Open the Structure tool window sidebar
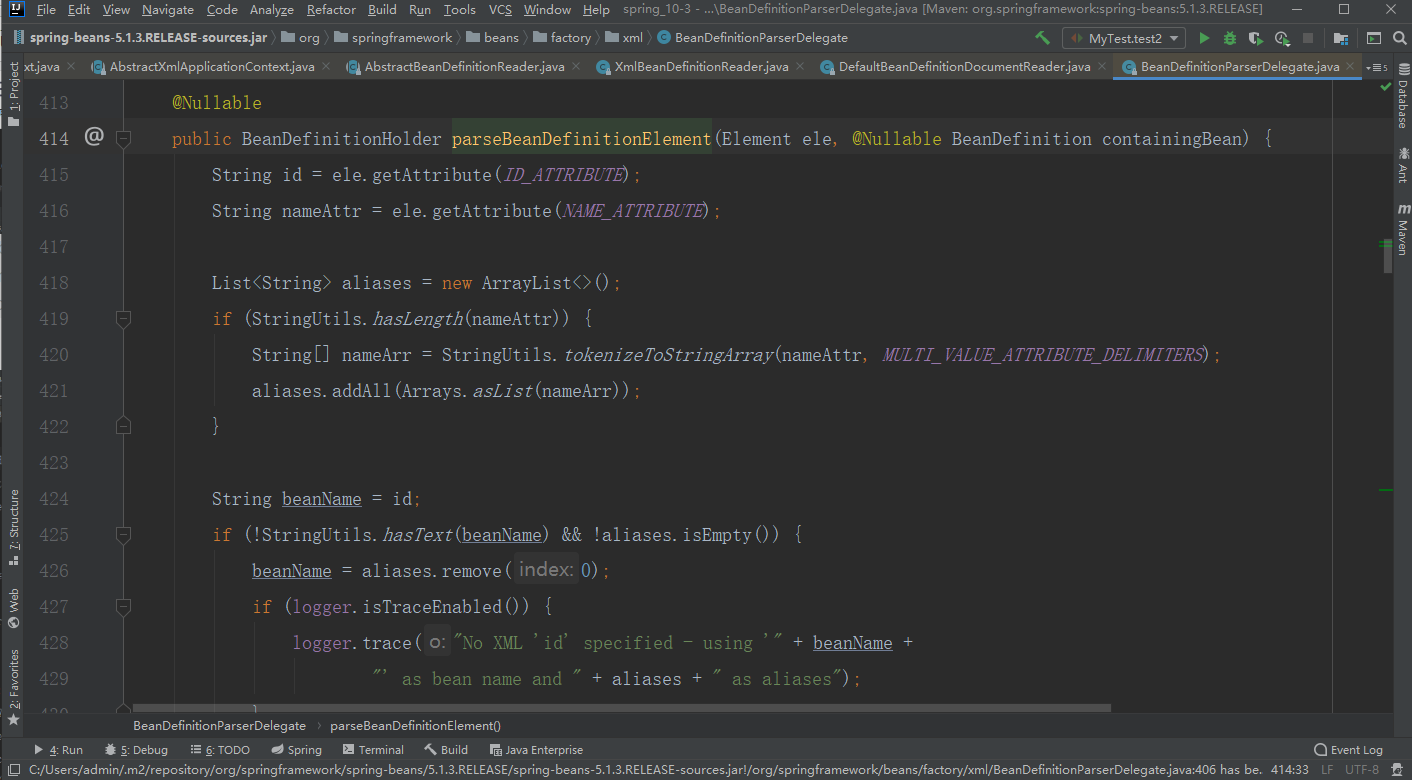The width and height of the screenshot is (1412, 780). (13, 528)
